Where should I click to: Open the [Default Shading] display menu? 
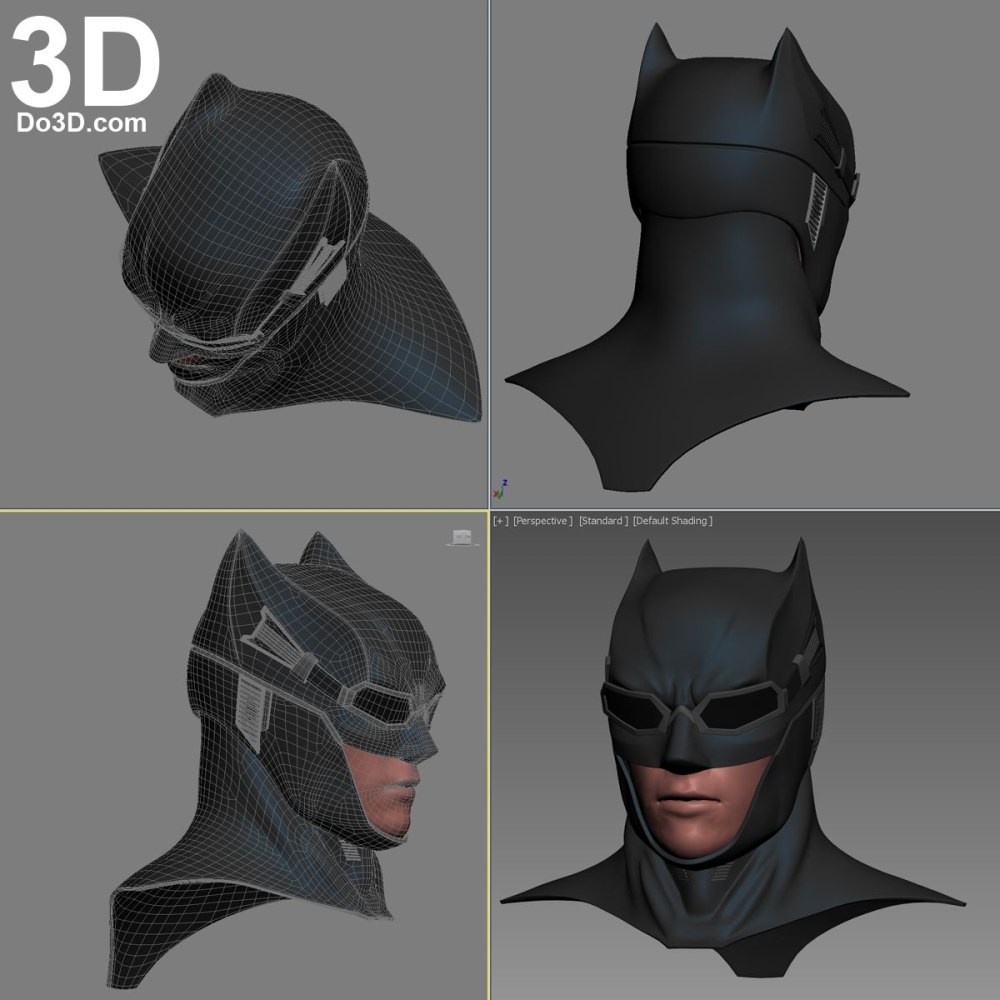tap(673, 521)
